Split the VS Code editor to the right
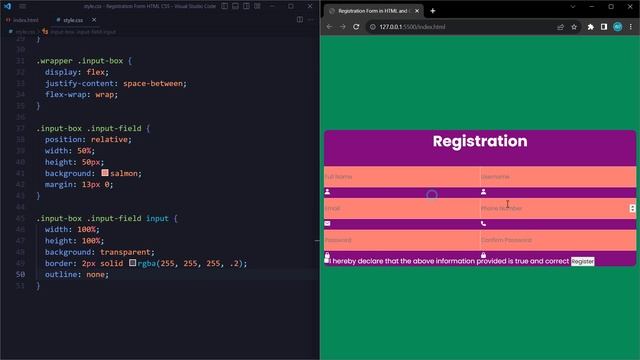The image size is (640, 360). tap(300, 20)
